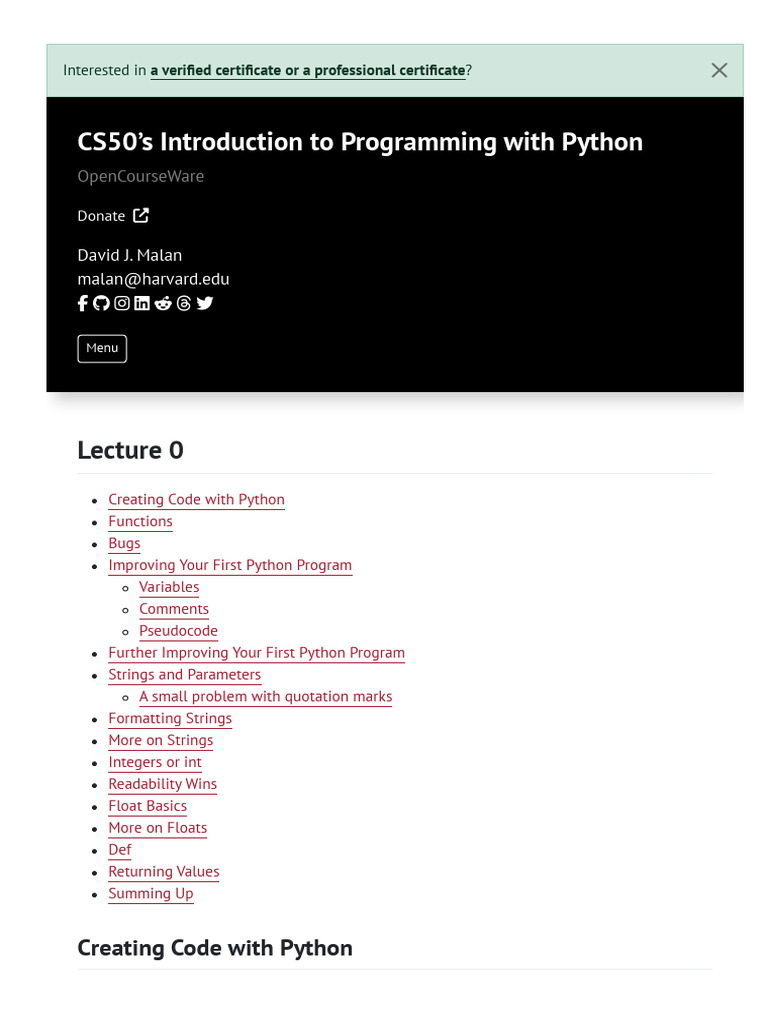Open David Malan's Facebook icon
This screenshot has width=768, height=1024.
pyautogui.click(x=82, y=303)
